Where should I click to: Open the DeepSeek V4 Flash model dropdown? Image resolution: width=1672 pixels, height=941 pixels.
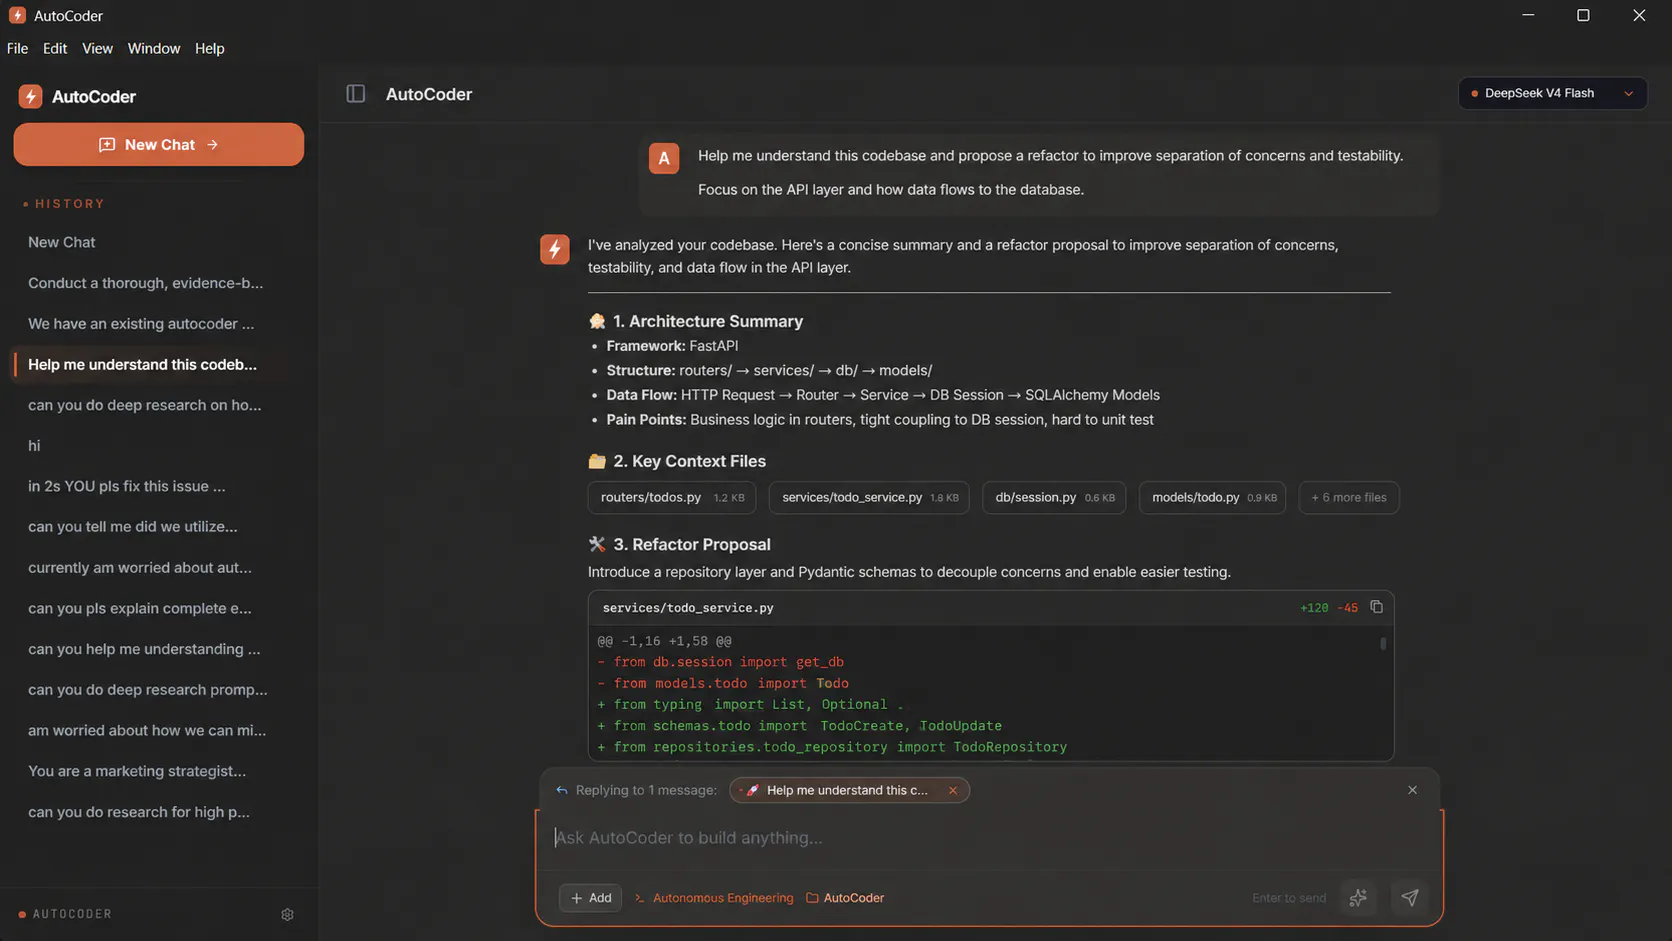[1552, 93]
